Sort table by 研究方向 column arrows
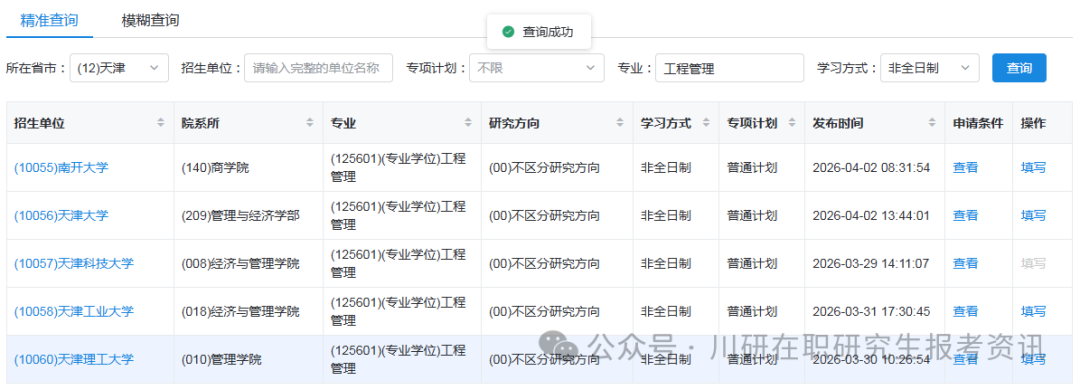This screenshot has width=1080, height=390. tap(620, 123)
